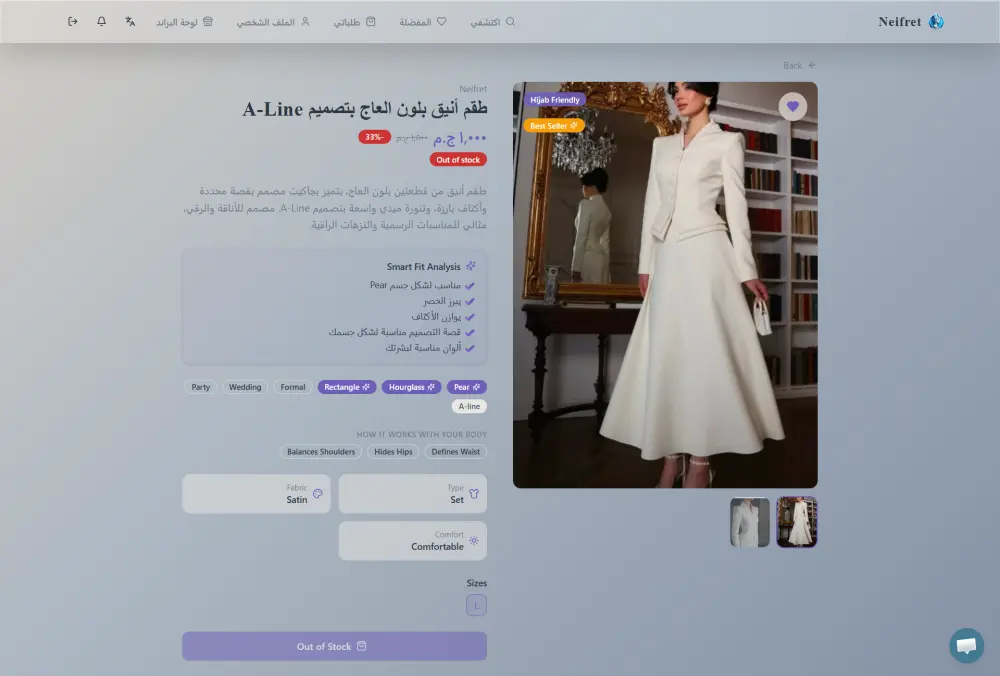Go Back to previous page

(799, 65)
